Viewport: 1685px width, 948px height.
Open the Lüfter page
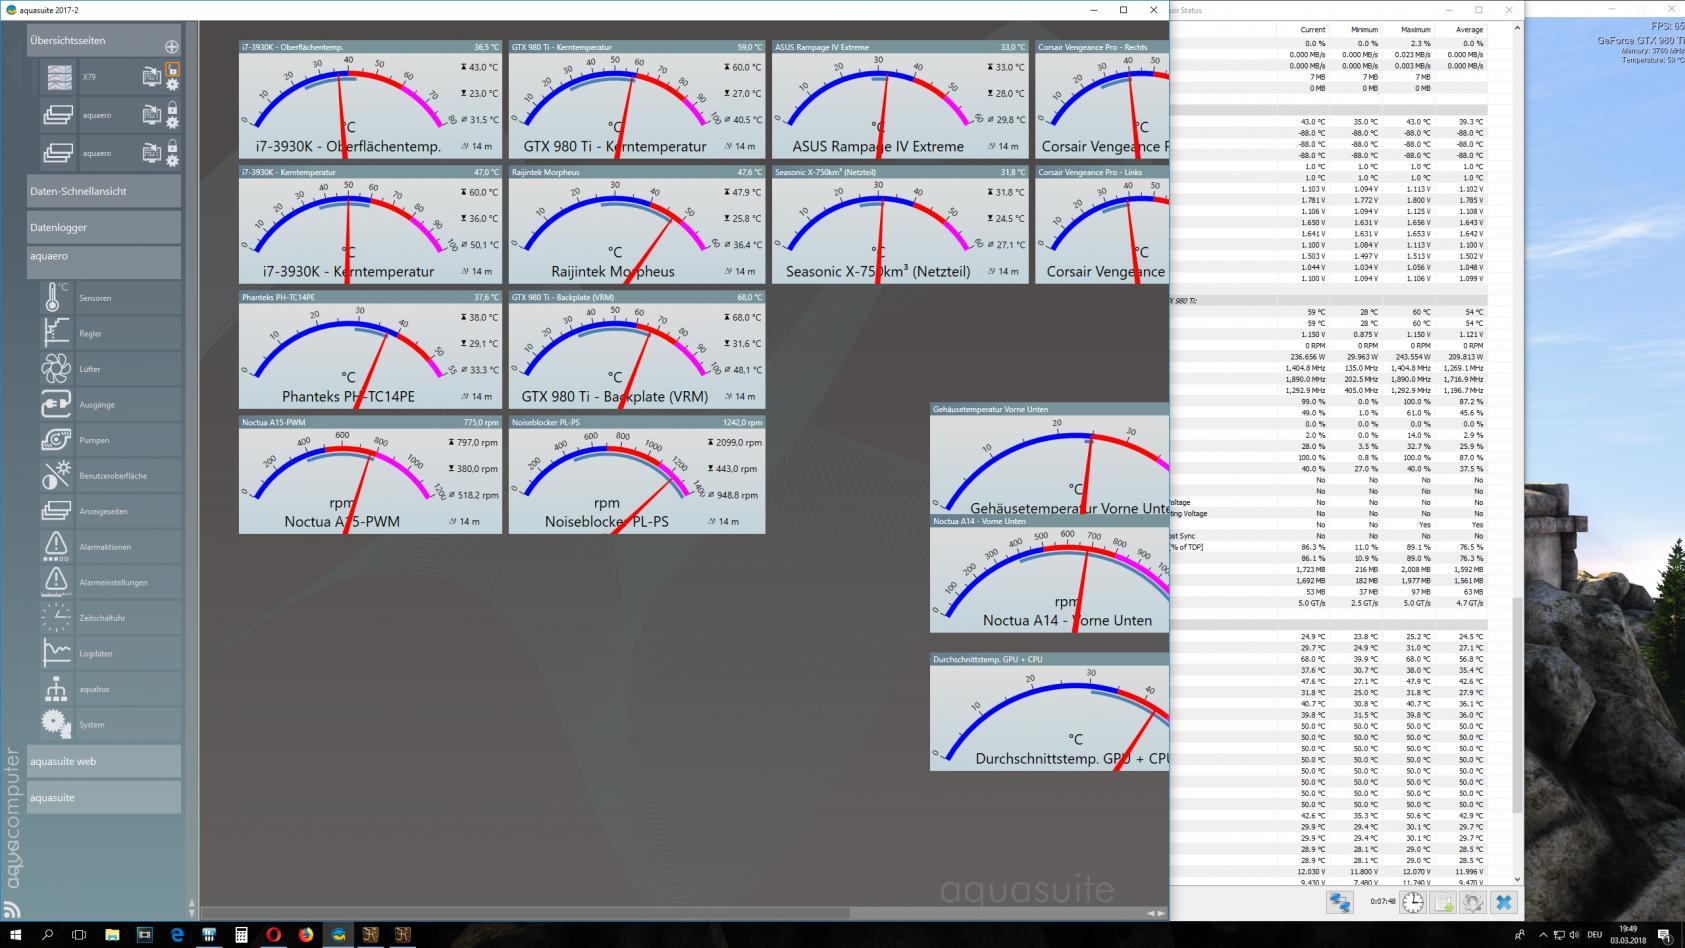click(110, 369)
